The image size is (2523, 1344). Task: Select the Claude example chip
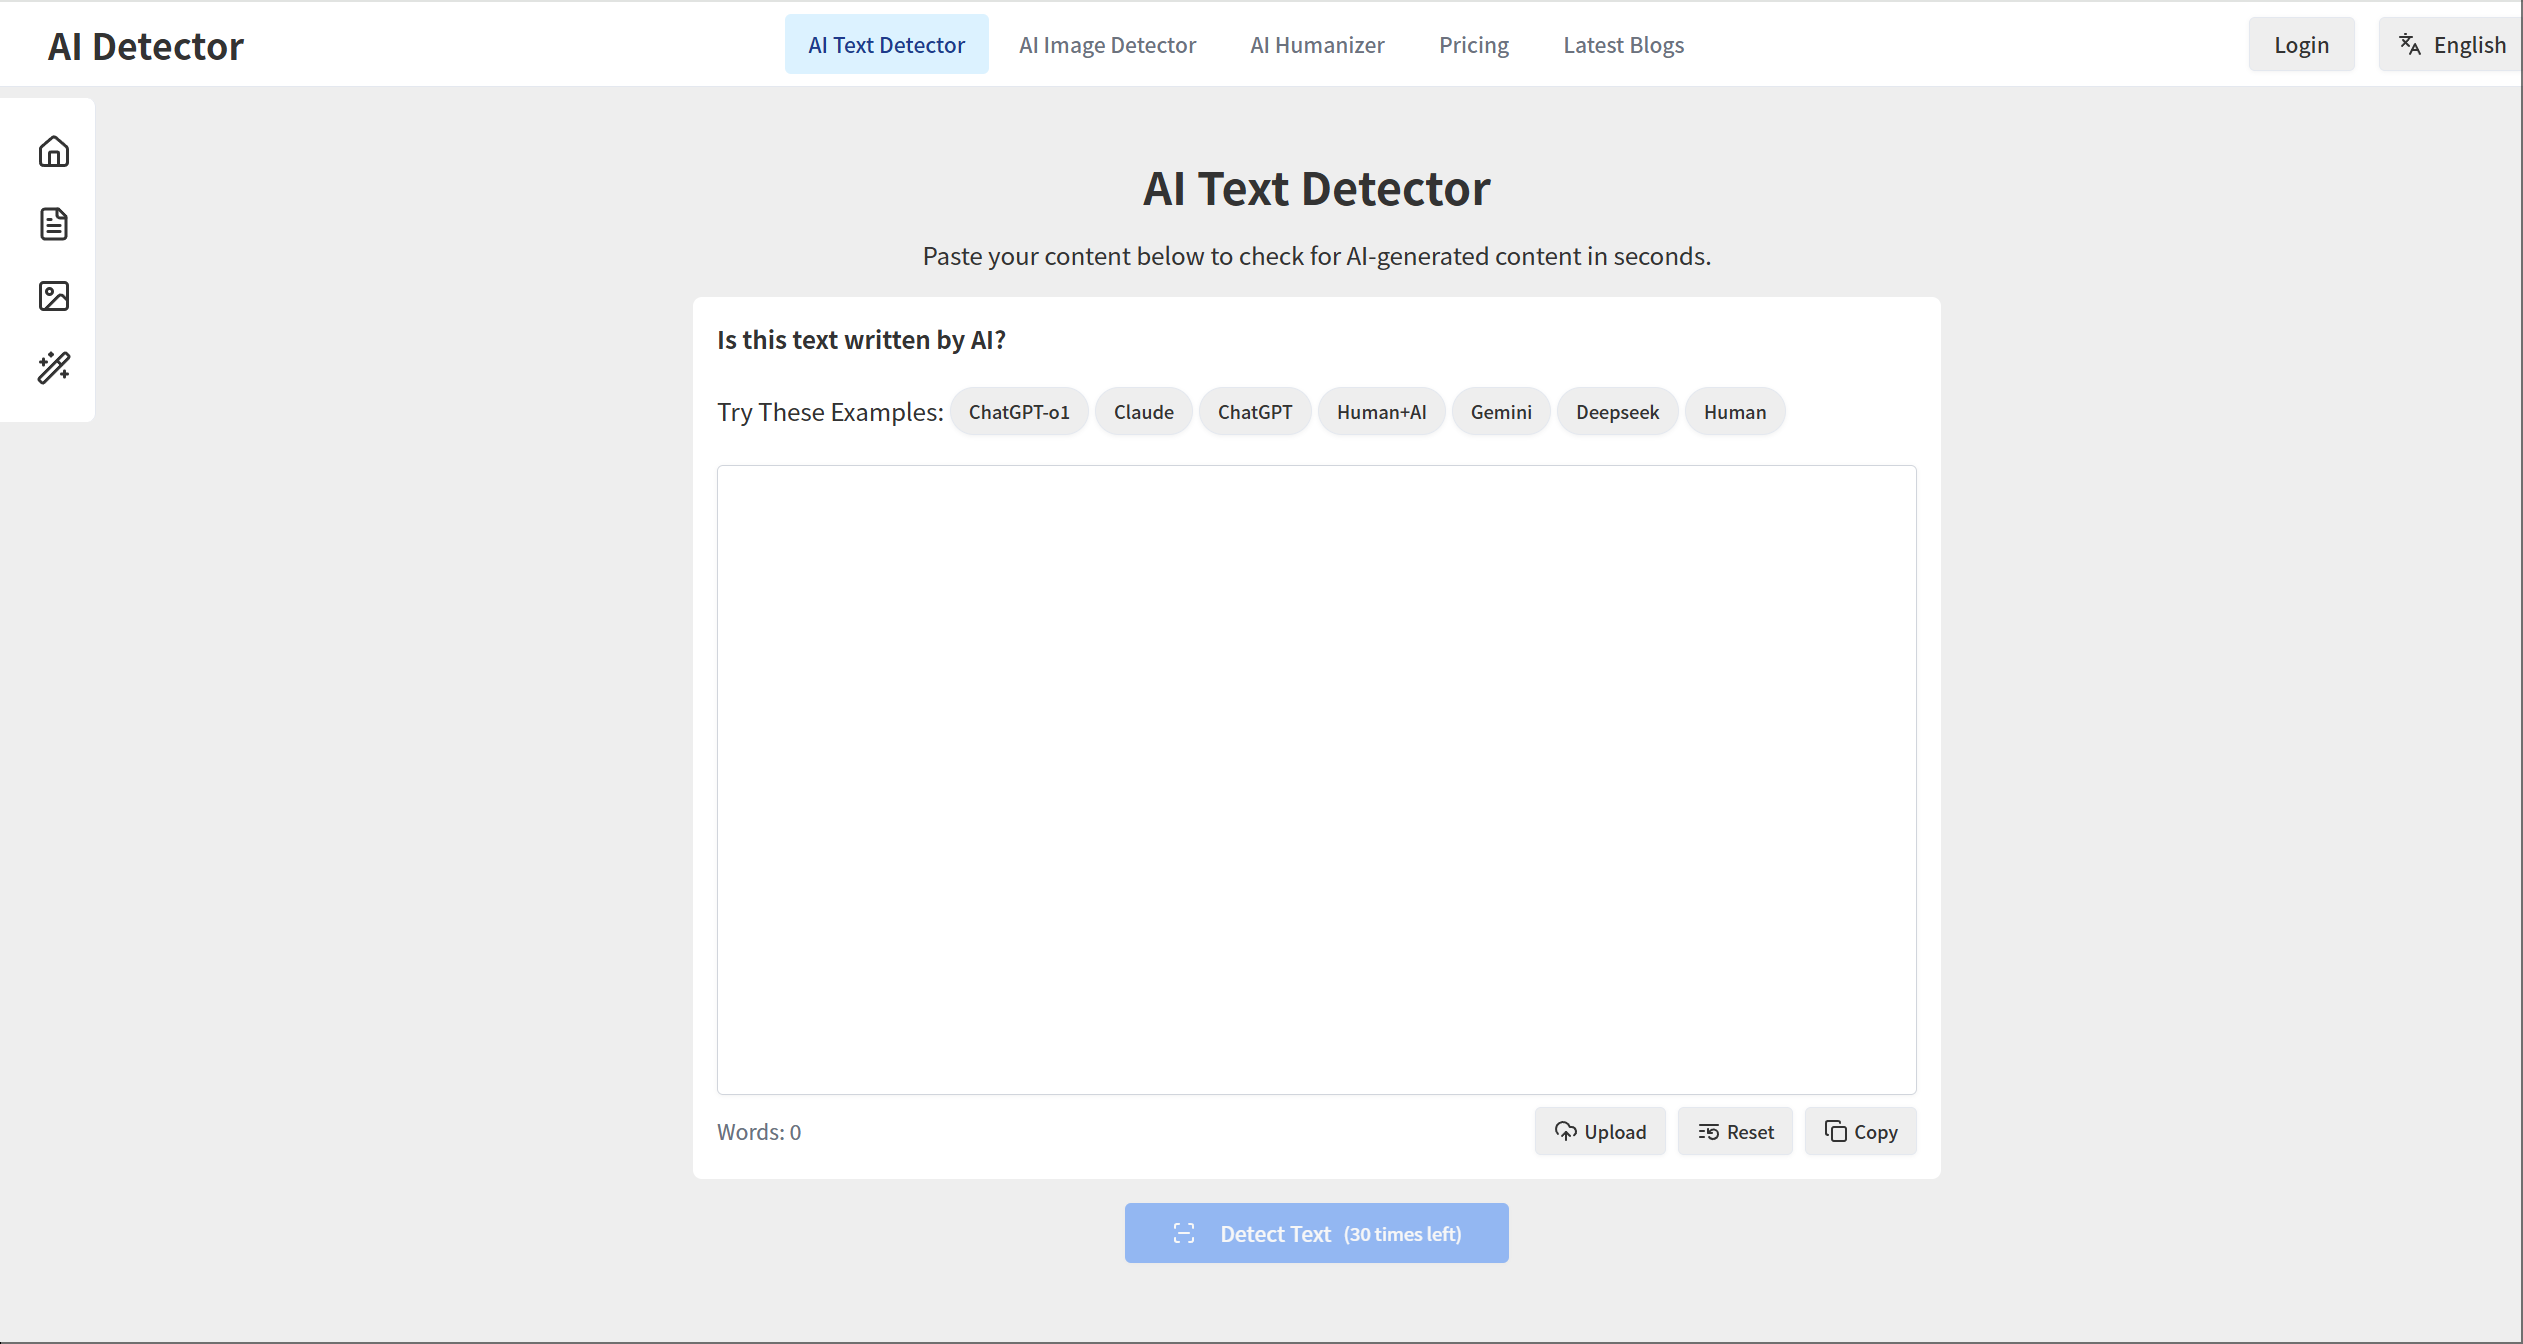(x=1143, y=412)
